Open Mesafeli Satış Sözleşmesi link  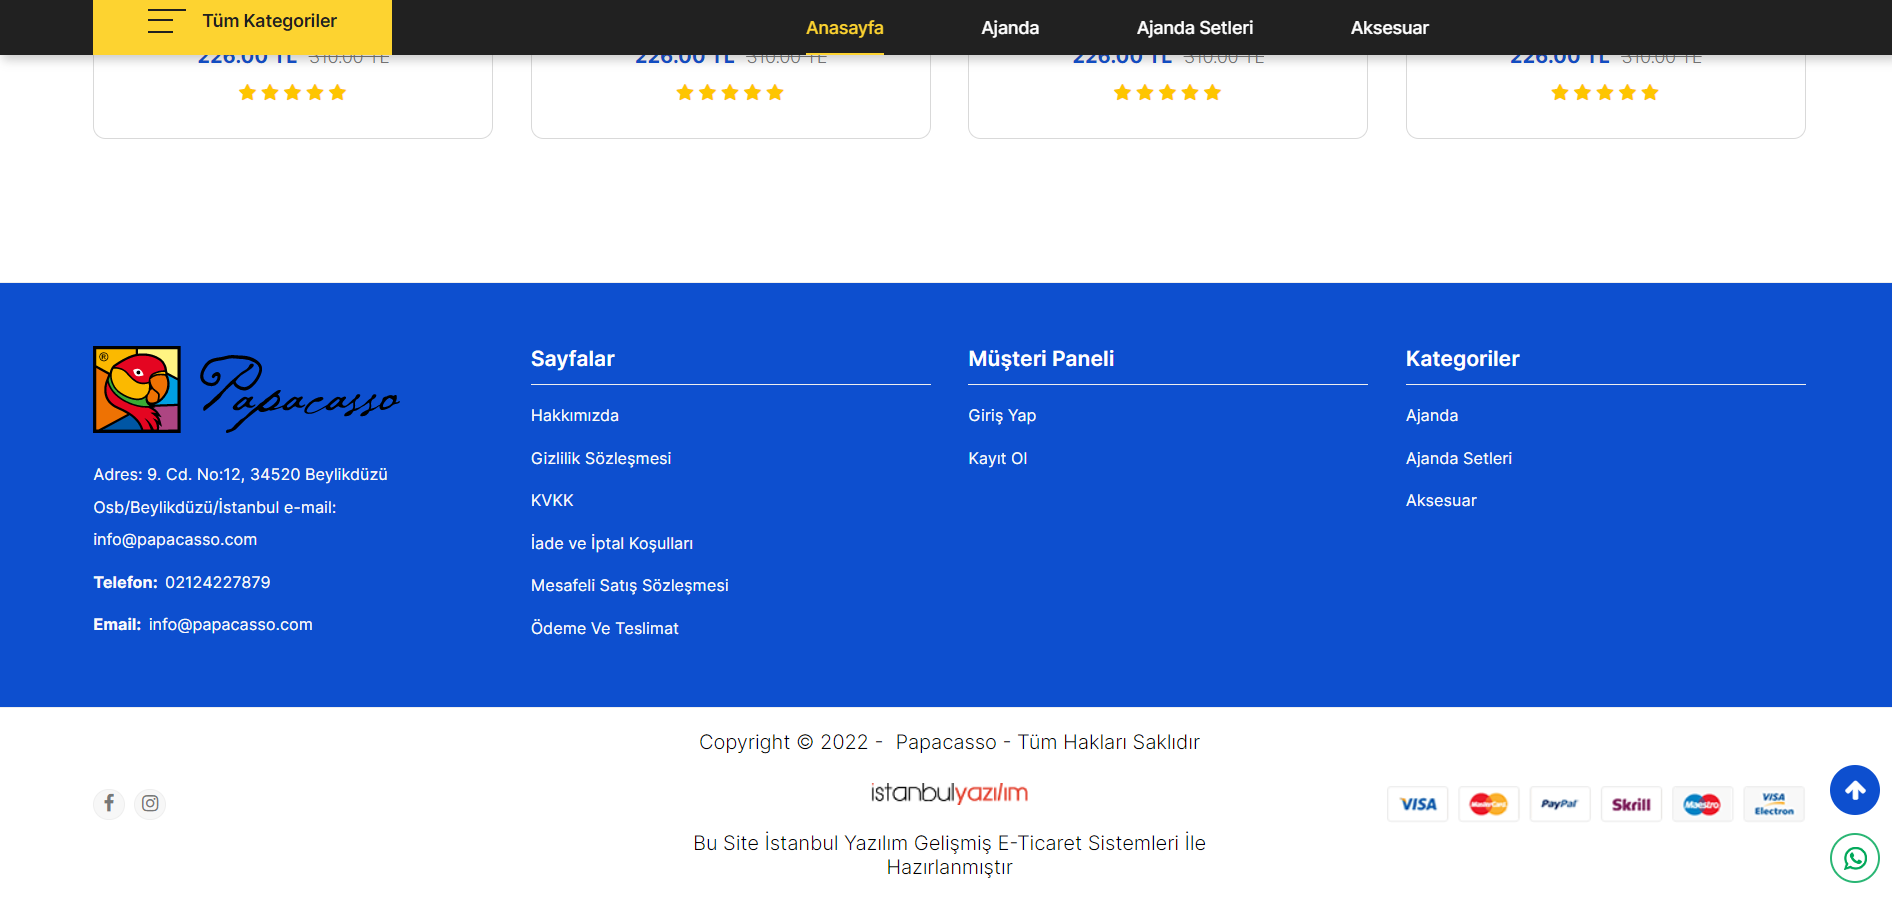[629, 585]
